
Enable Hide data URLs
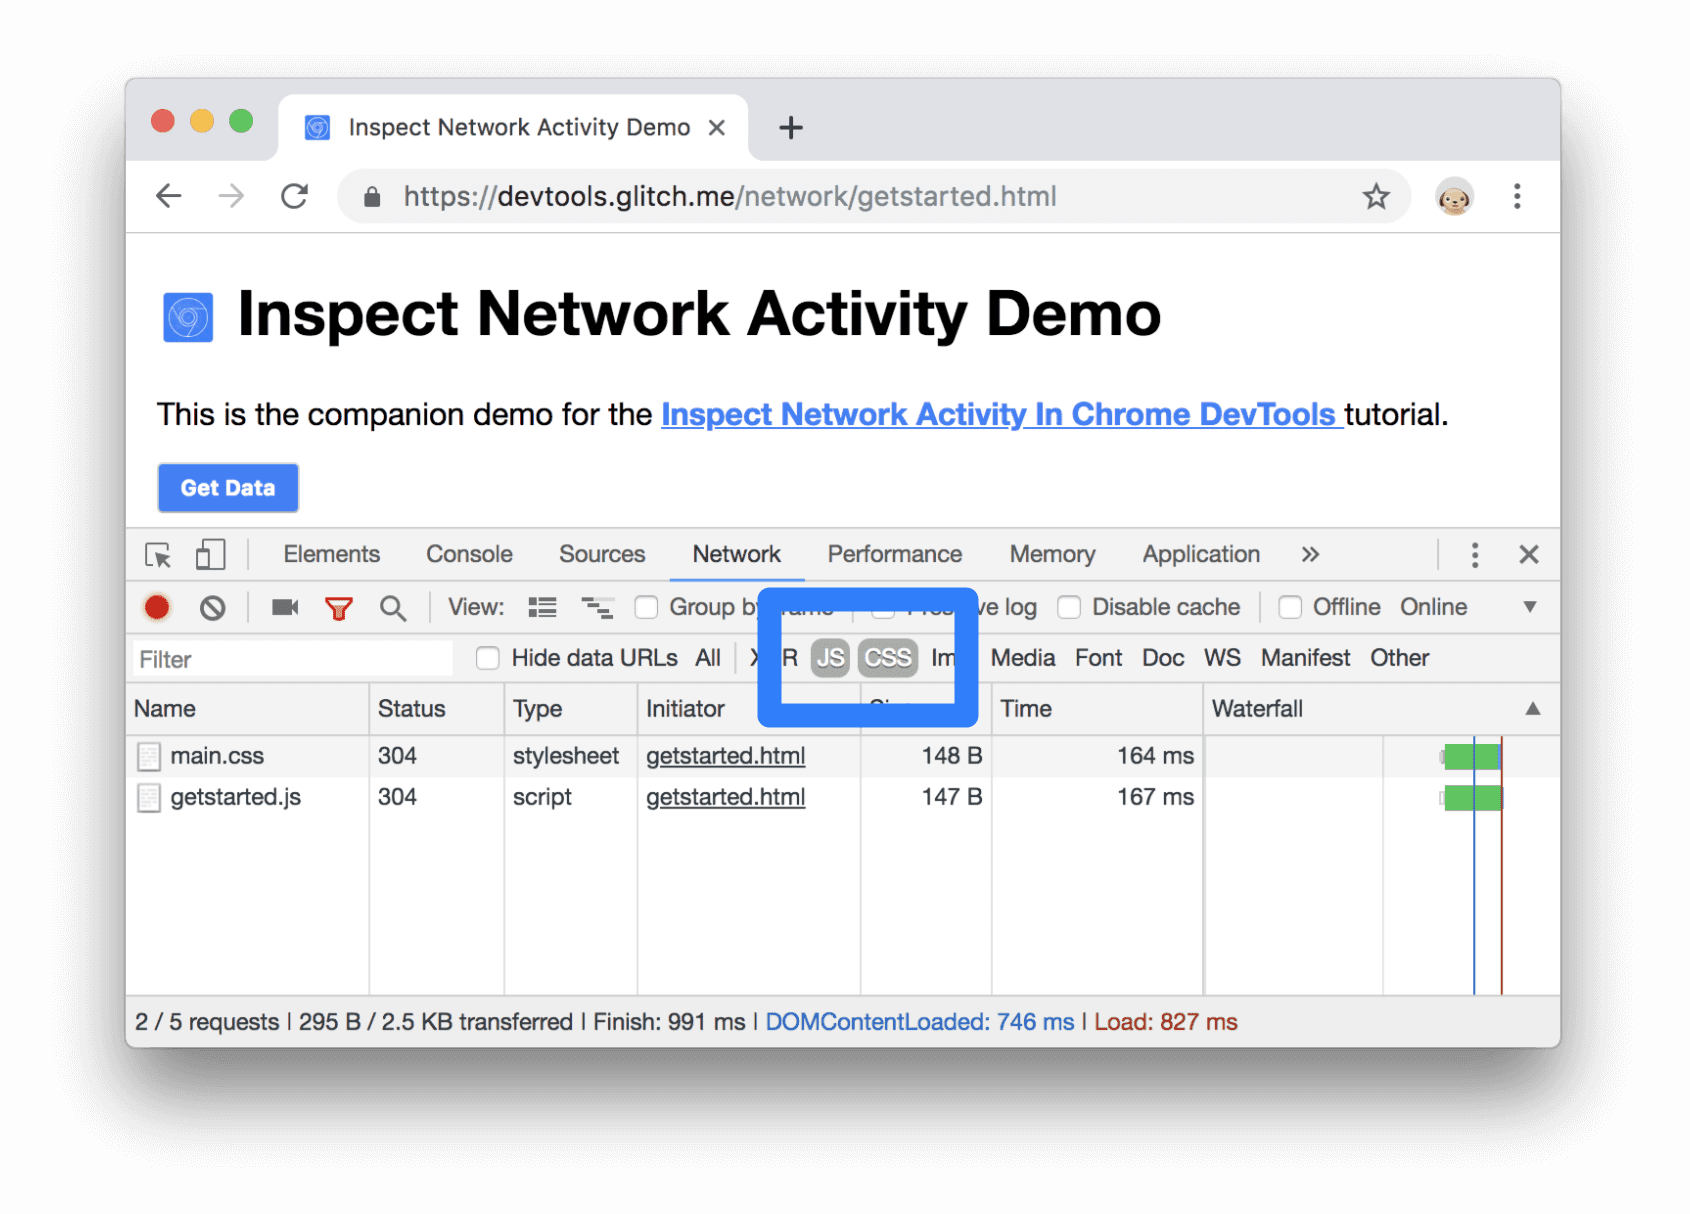pos(487,658)
